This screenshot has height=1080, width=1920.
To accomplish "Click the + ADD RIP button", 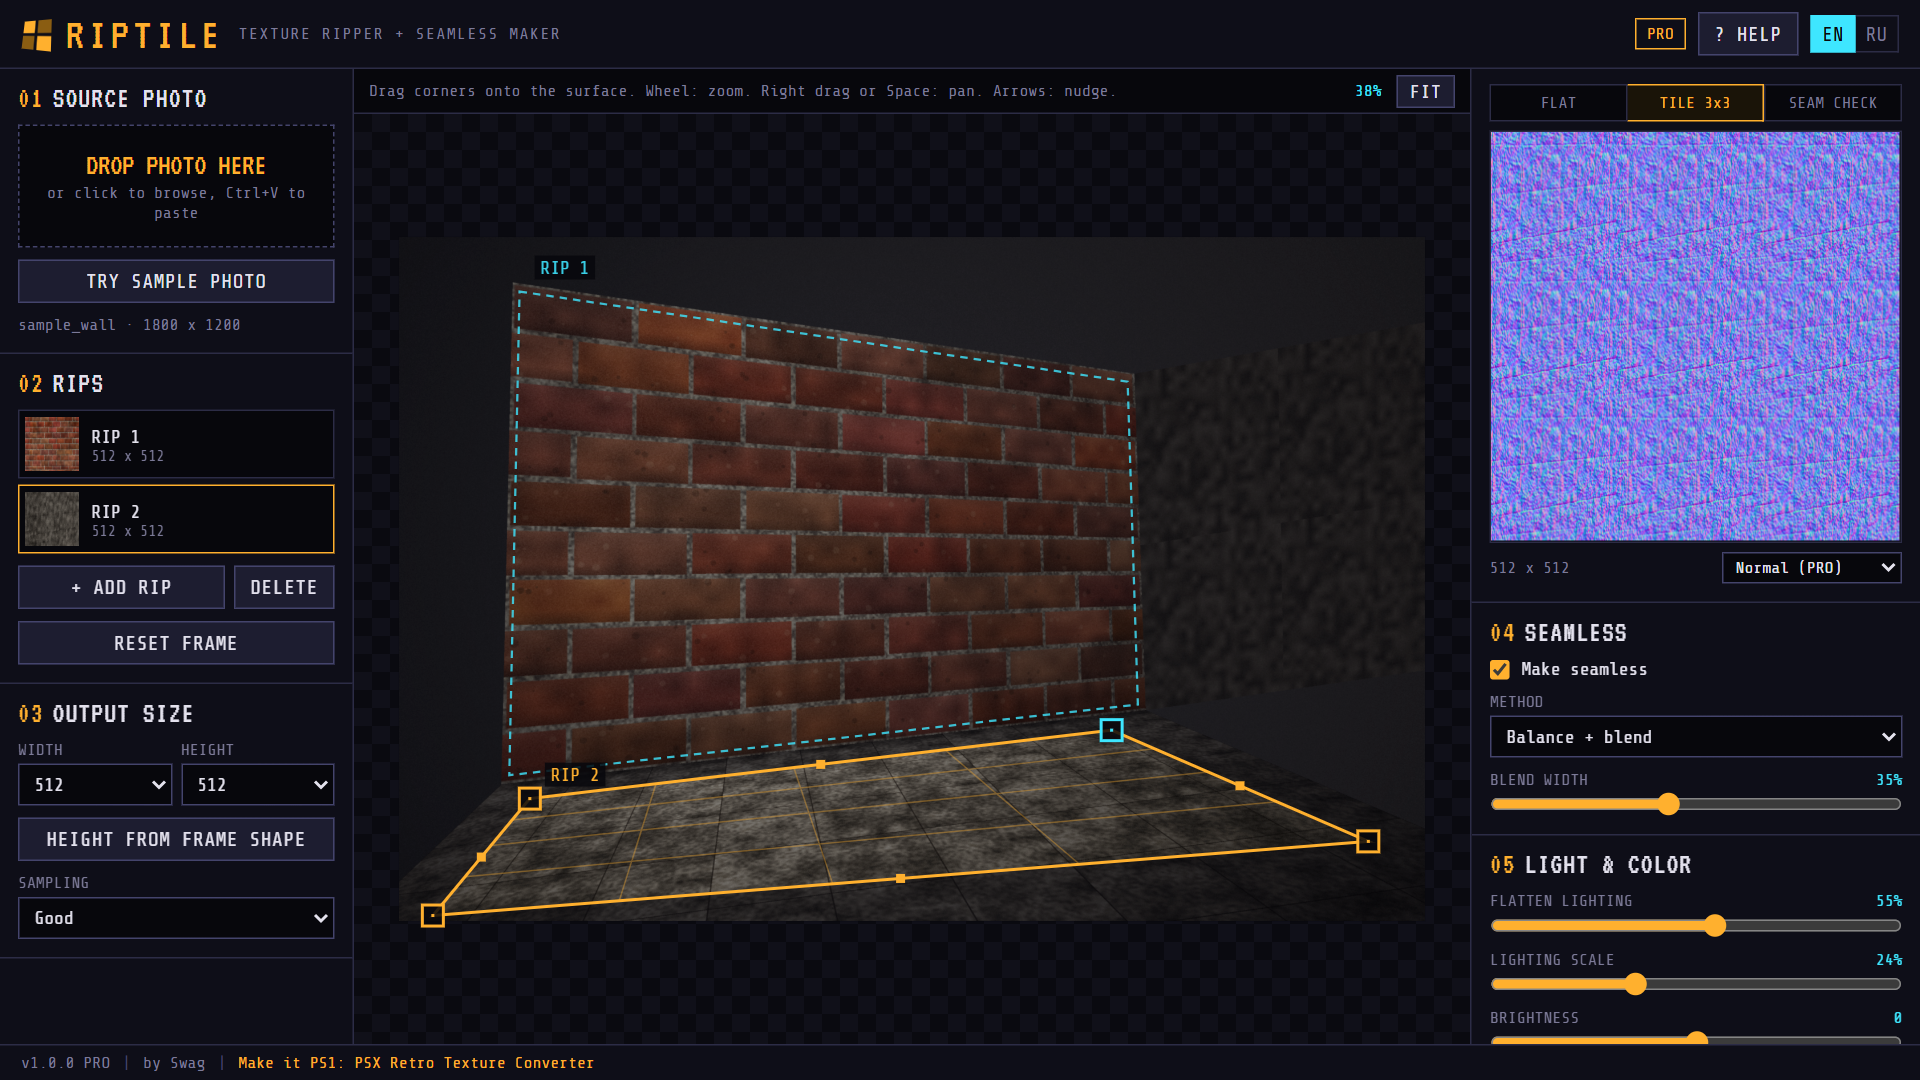I will 121,587.
